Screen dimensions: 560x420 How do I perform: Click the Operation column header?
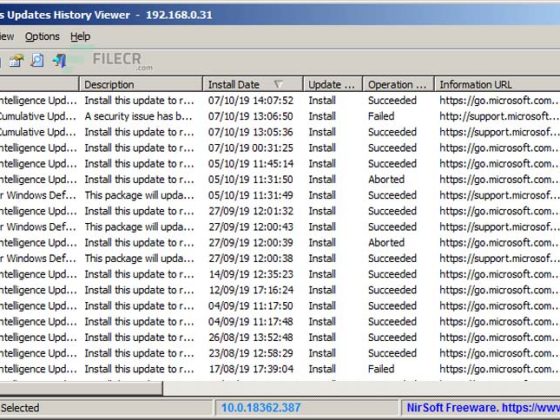click(398, 84)
